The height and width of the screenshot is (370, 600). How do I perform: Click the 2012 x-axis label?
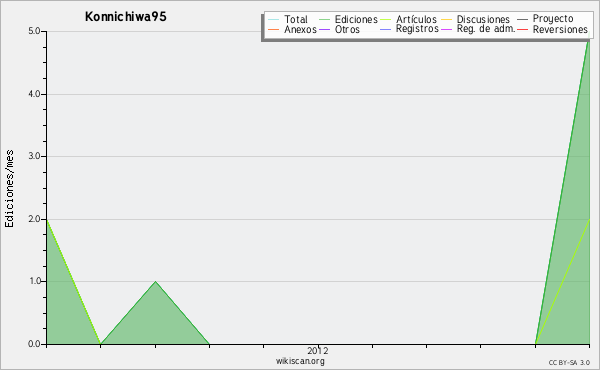(318, 350)
